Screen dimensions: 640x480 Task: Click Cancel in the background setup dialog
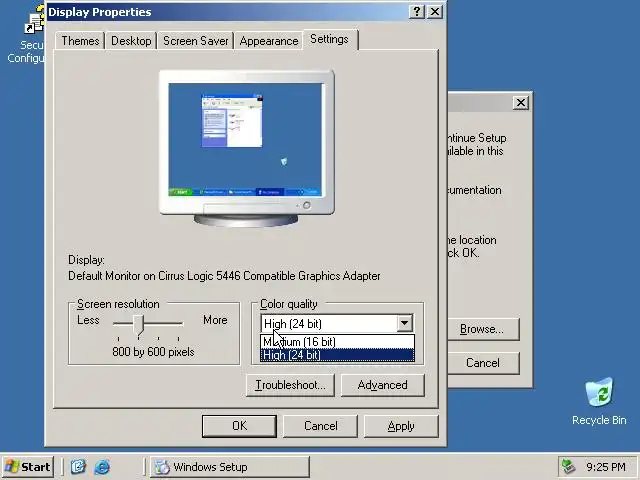pyautogui.click(x=483, y=363)
